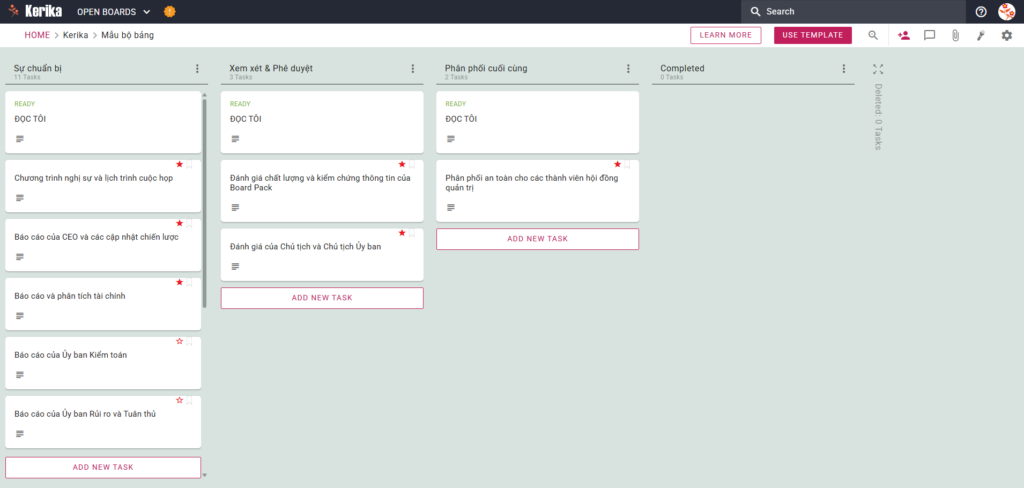Go to HOME breadcrumb
Image resolution: width=1024 pixels, height=488 pixels.
tap(37, 35)
